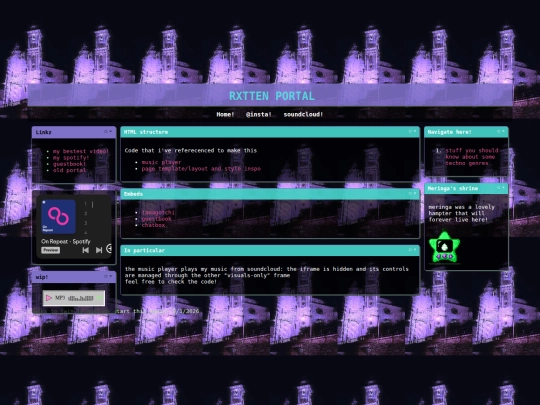Image resolution: width=540 pixels, height=405 pixels.
Task: Play the MP3 player in wip! panel
Action: click(49, 298)
